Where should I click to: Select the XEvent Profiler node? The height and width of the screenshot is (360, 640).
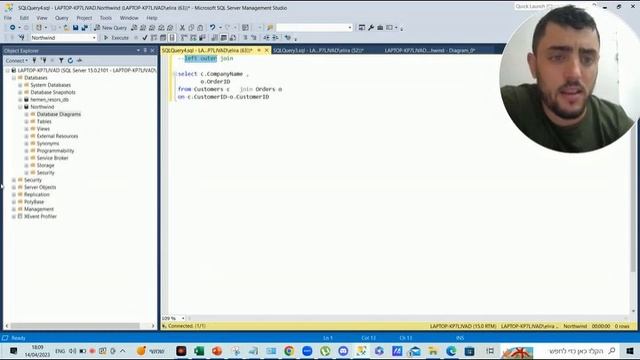40,217
